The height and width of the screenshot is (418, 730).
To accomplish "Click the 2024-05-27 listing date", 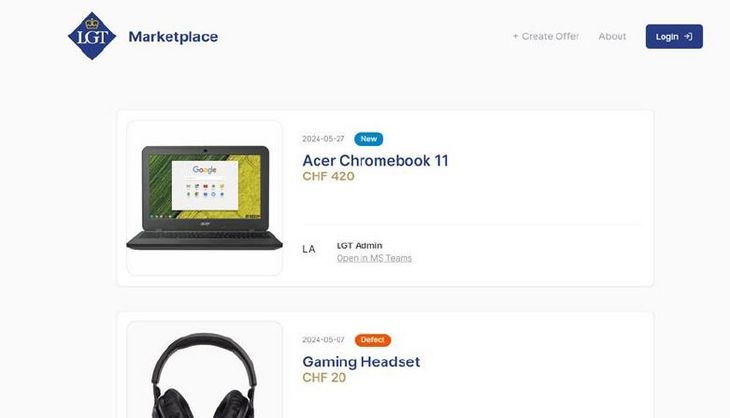I will click(323, 139).
